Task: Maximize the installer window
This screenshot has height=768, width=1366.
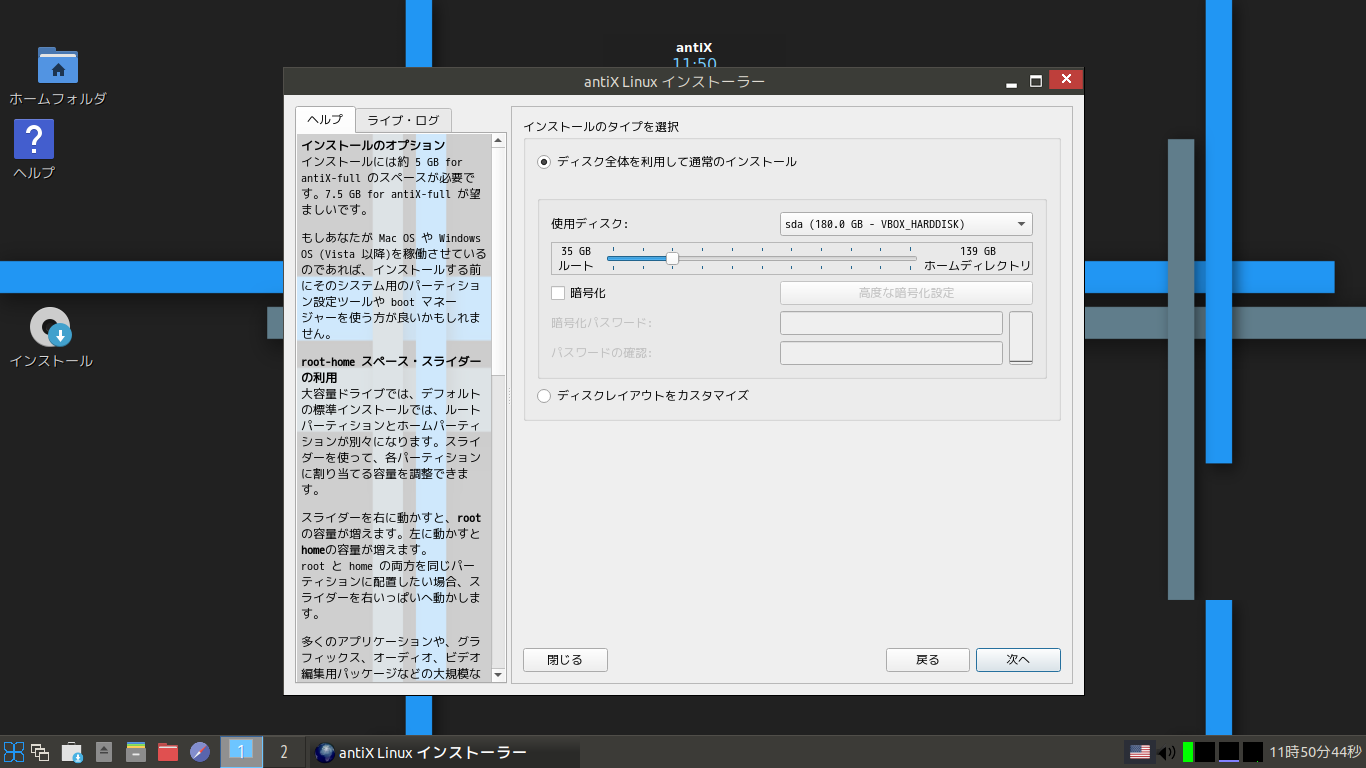Action: coord(1036,80)
